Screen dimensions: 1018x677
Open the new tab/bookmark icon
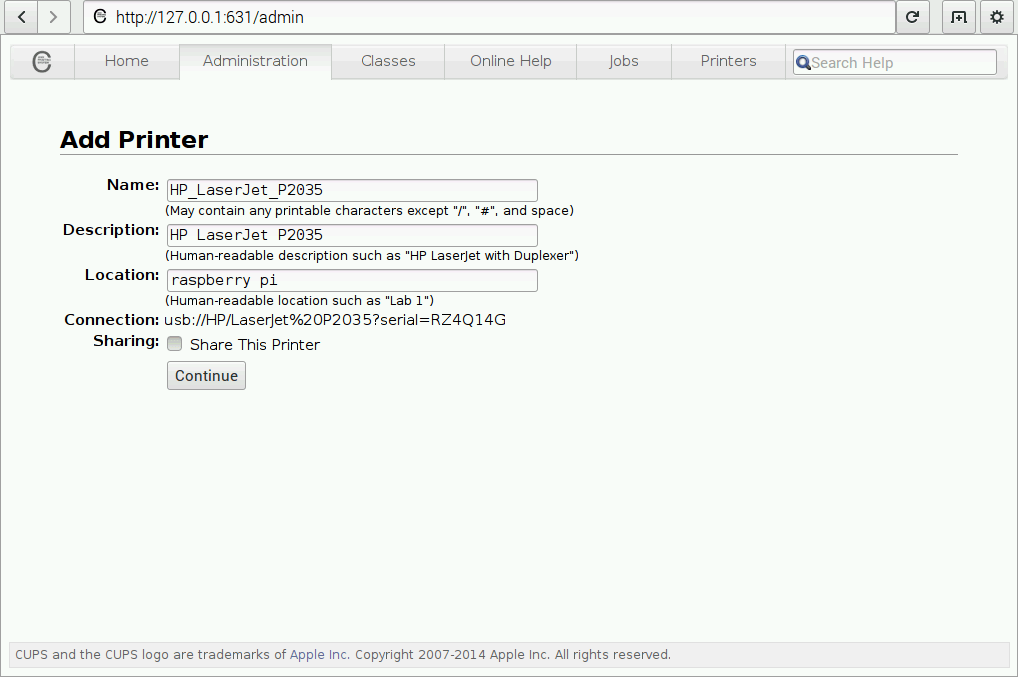pyautogui.click(x=959, y=17)
